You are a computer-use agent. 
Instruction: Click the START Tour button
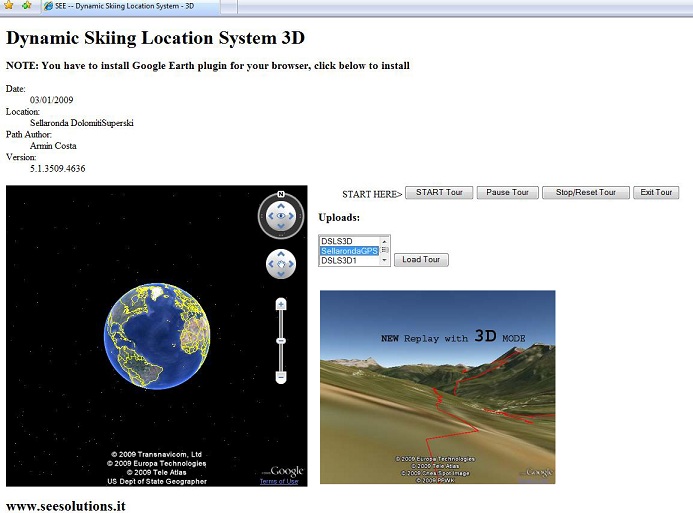point(439,193)
